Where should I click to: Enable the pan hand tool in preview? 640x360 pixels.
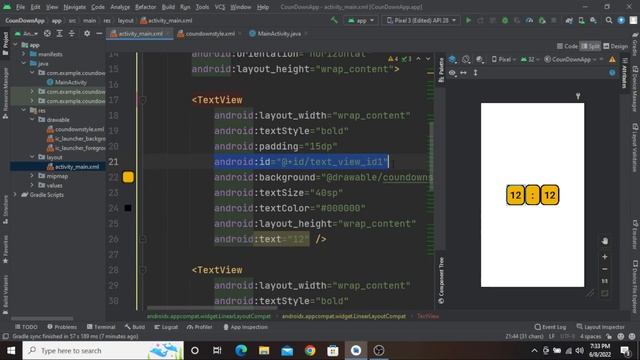coord(604,241)
